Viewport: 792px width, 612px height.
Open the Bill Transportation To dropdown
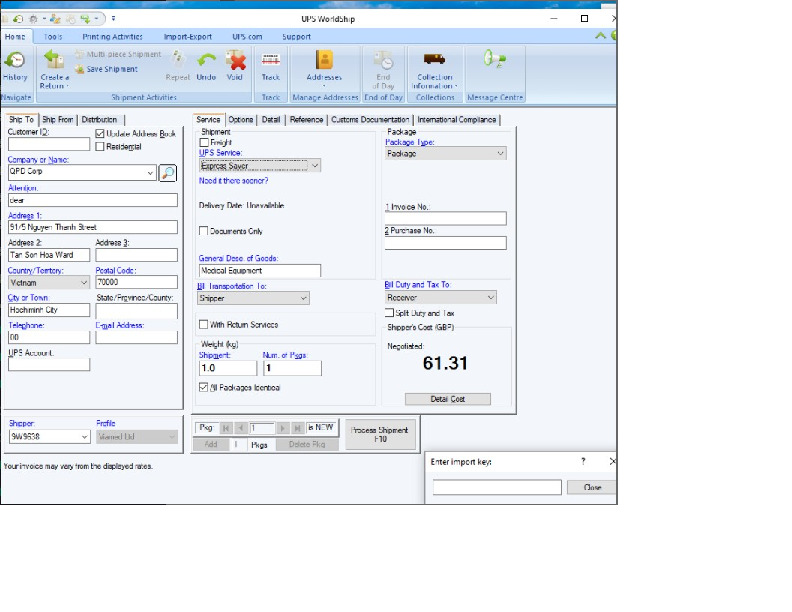(303, 298)
